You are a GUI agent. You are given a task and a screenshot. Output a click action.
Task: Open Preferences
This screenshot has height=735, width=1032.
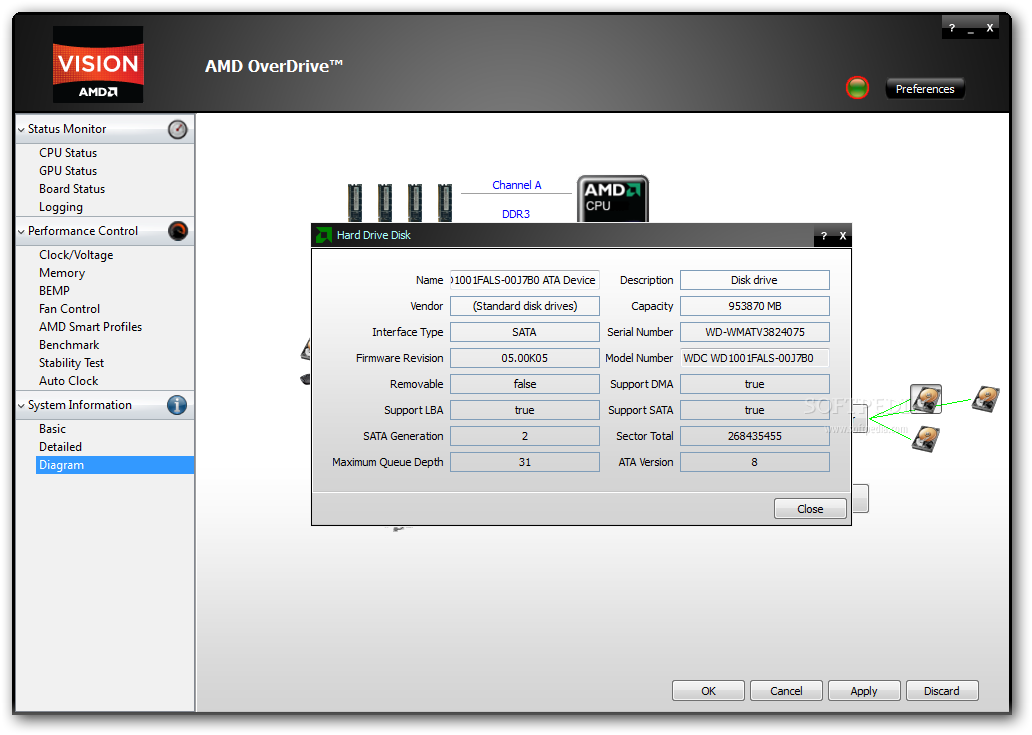click(925, 89)
